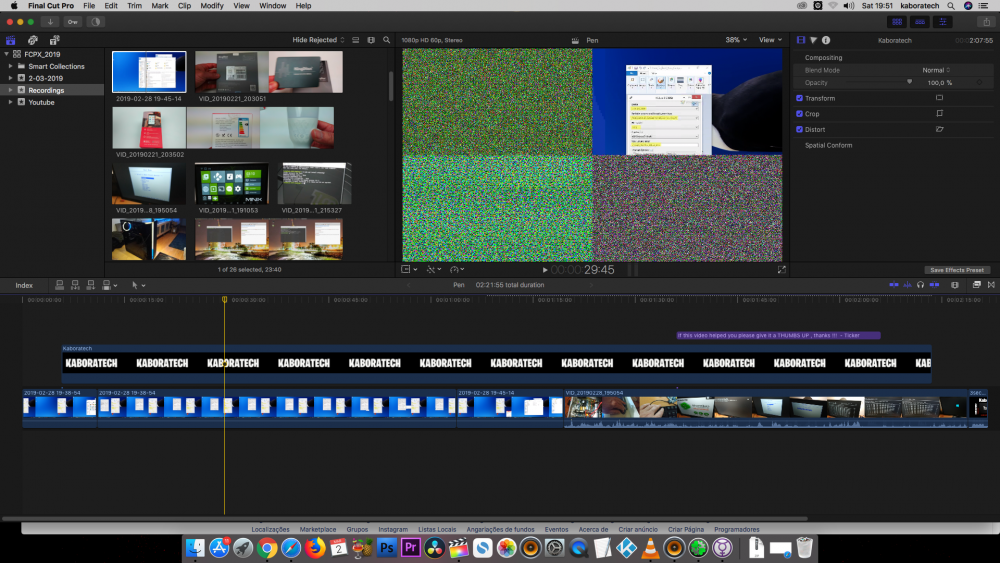Open the Transitions browser icon
The width and height of the screenshot is (1000, 563).
coord(991,285)
